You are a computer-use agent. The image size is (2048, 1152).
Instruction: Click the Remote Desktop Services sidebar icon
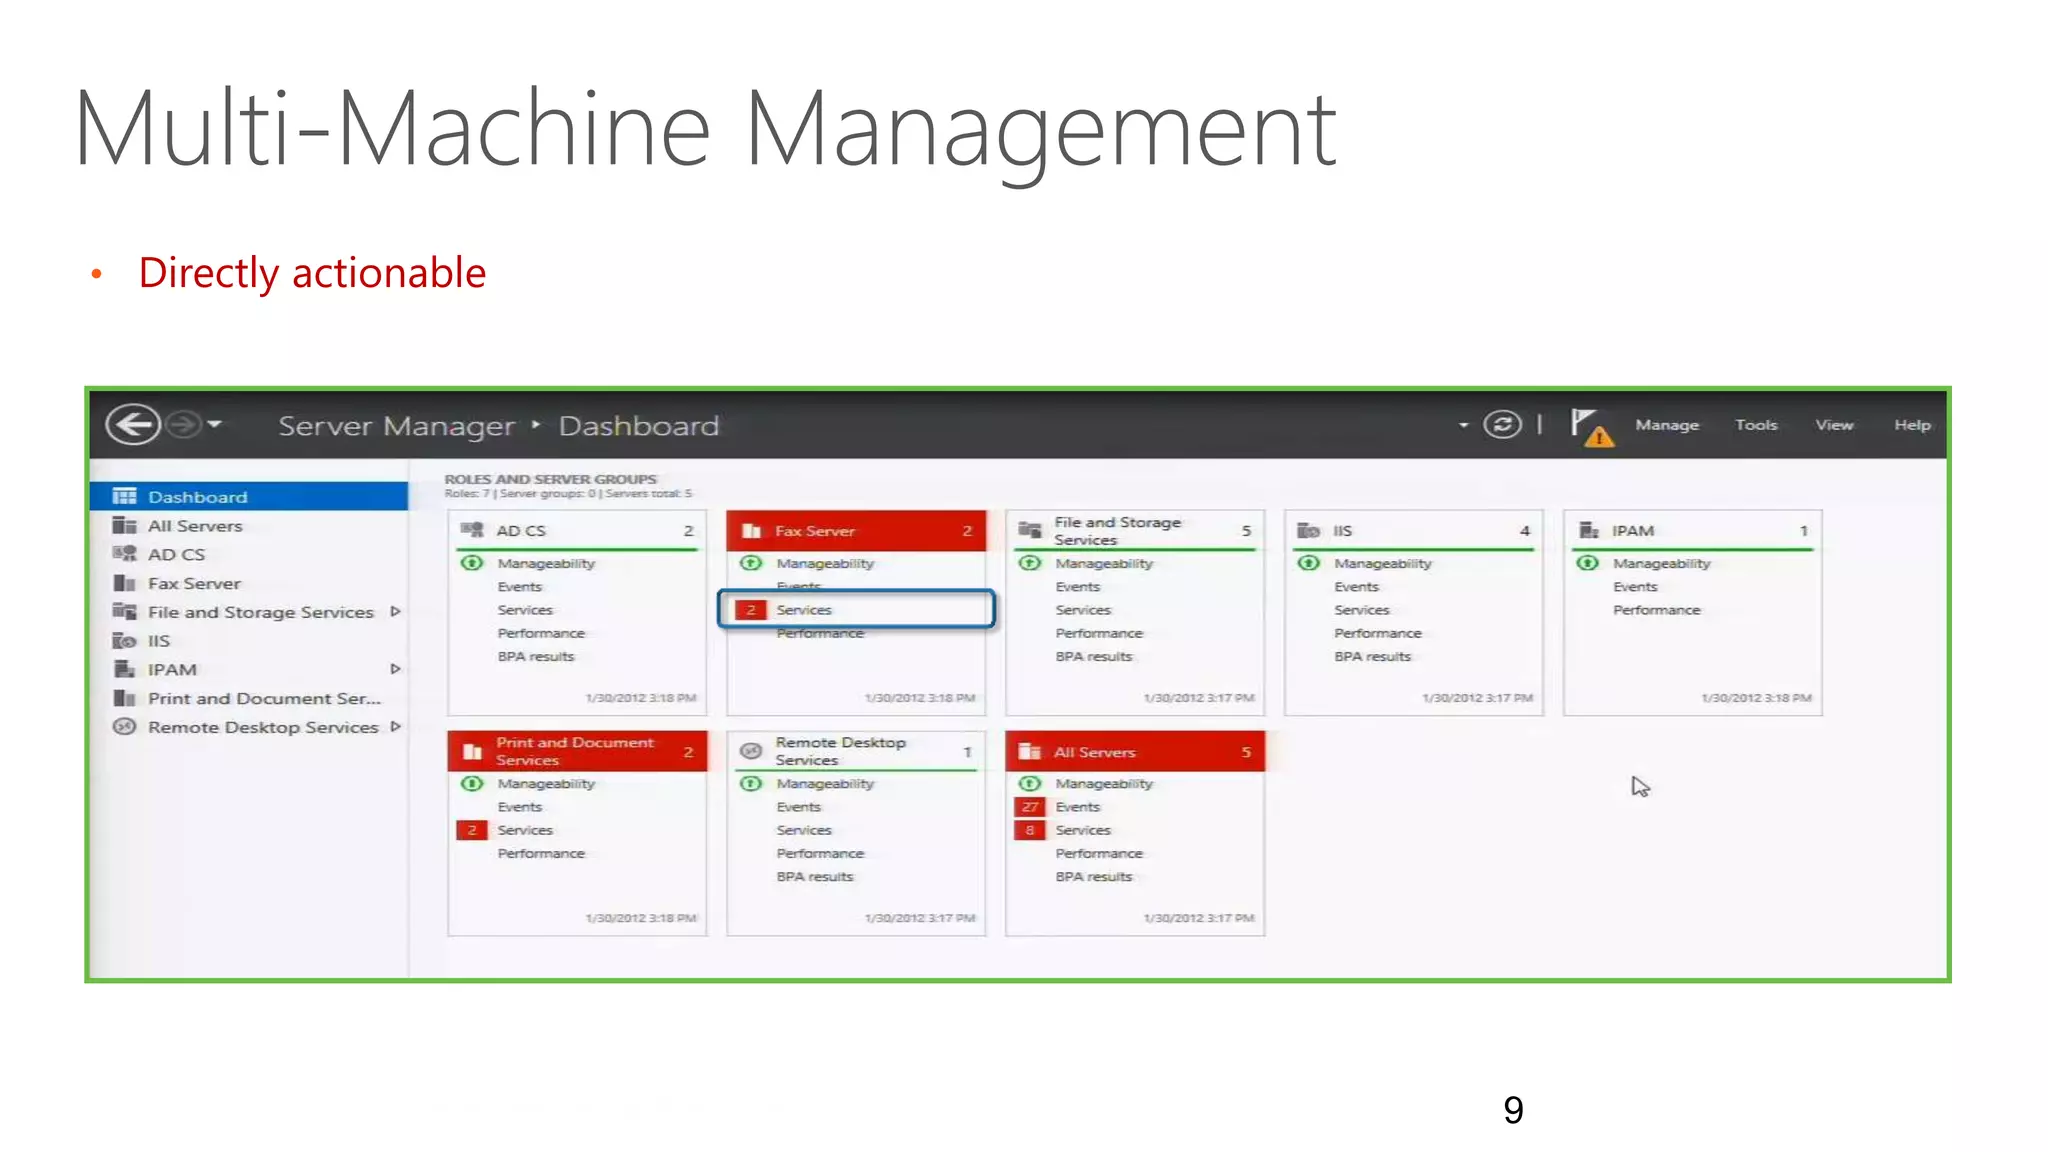click(124, 727)
